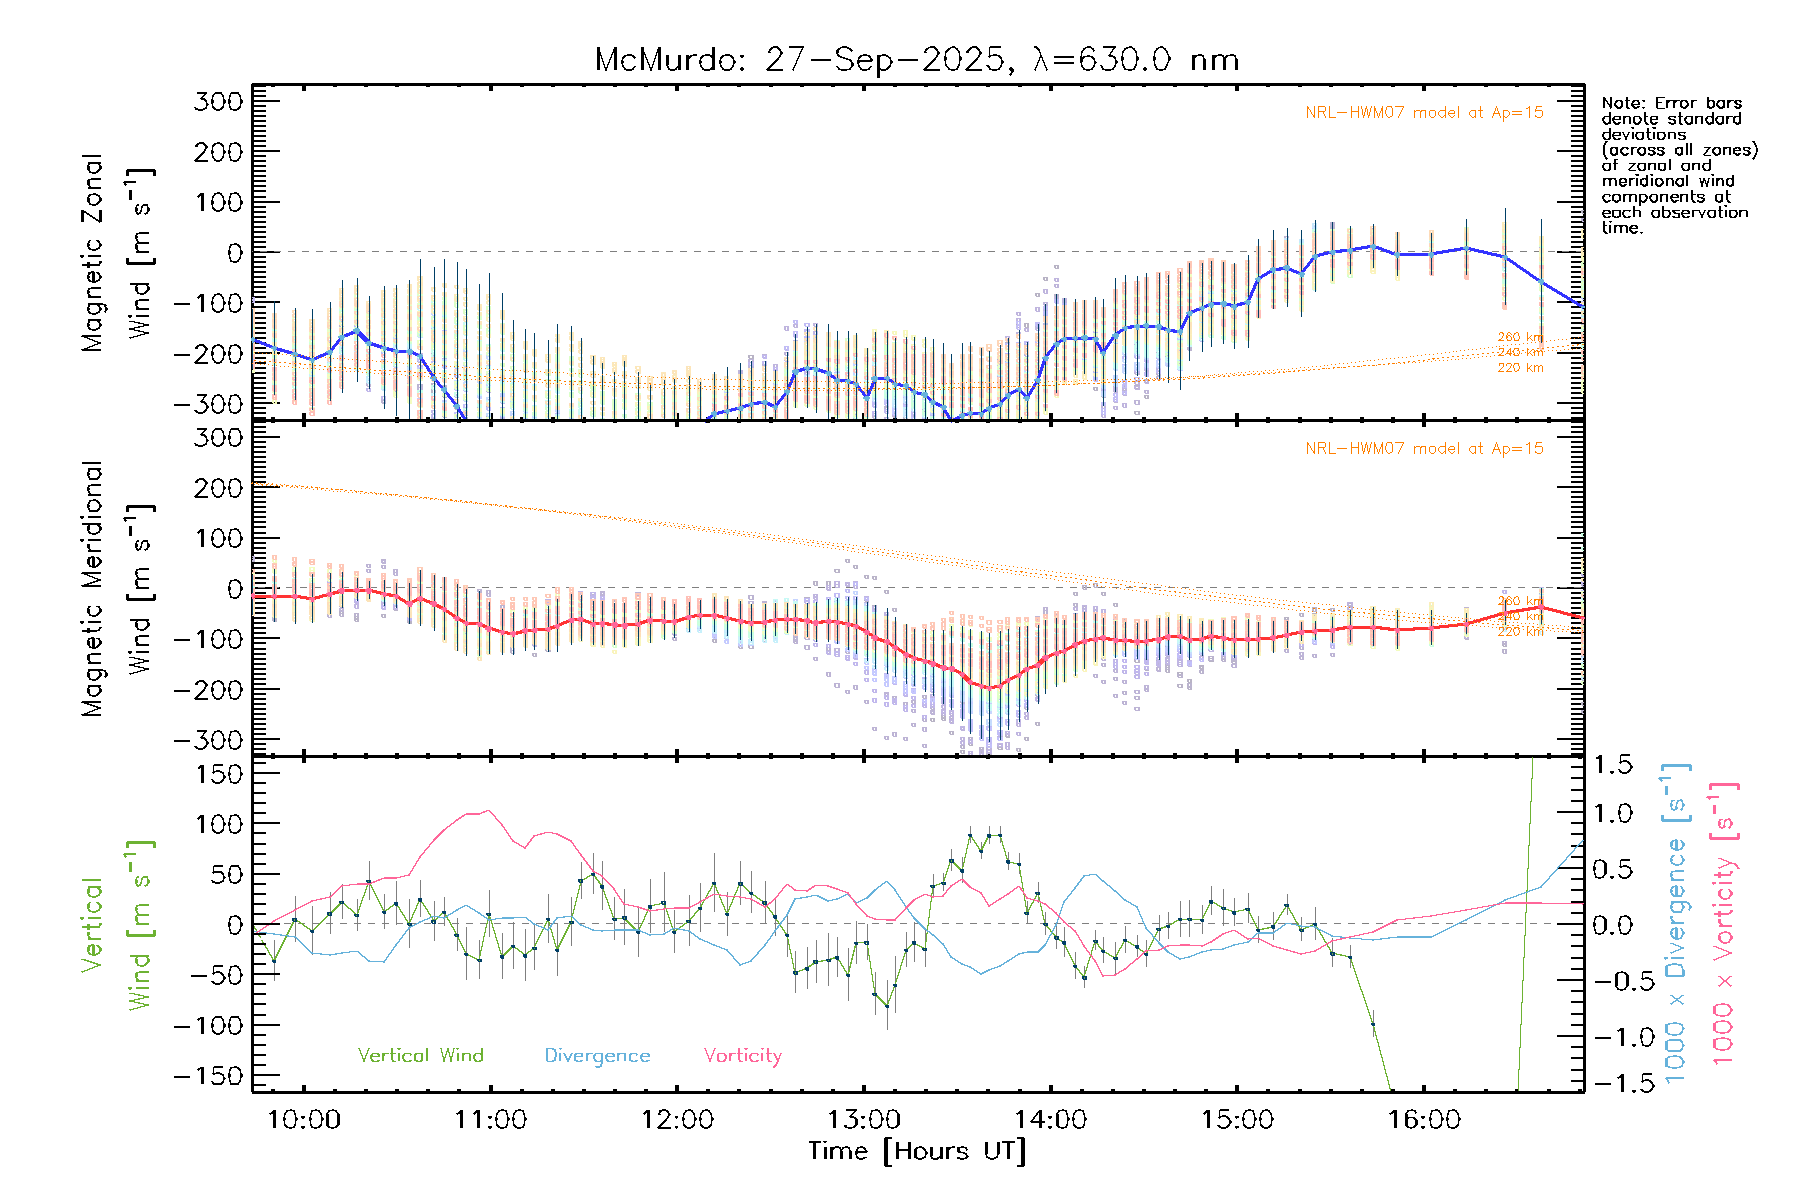Click the 220 km label in zonal panel

[1519, 368]
